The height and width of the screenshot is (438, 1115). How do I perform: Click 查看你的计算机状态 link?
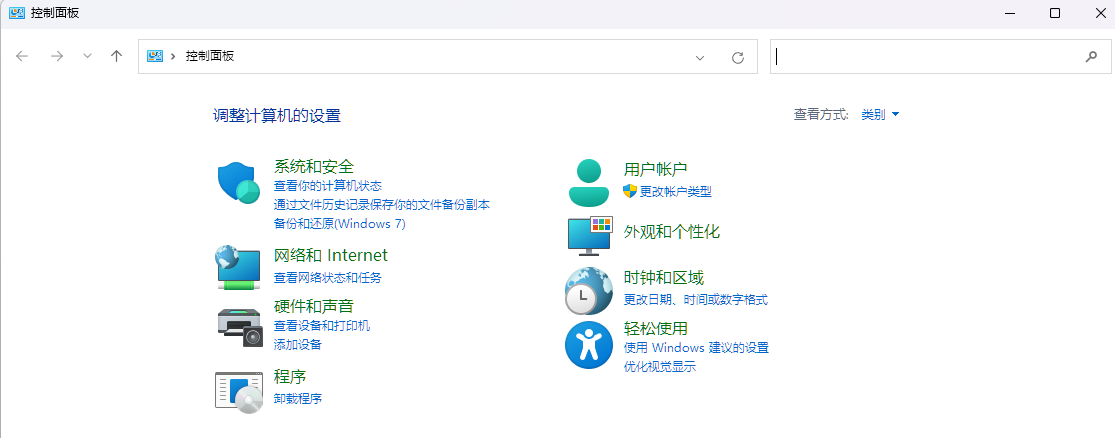[x=328, y=186]
